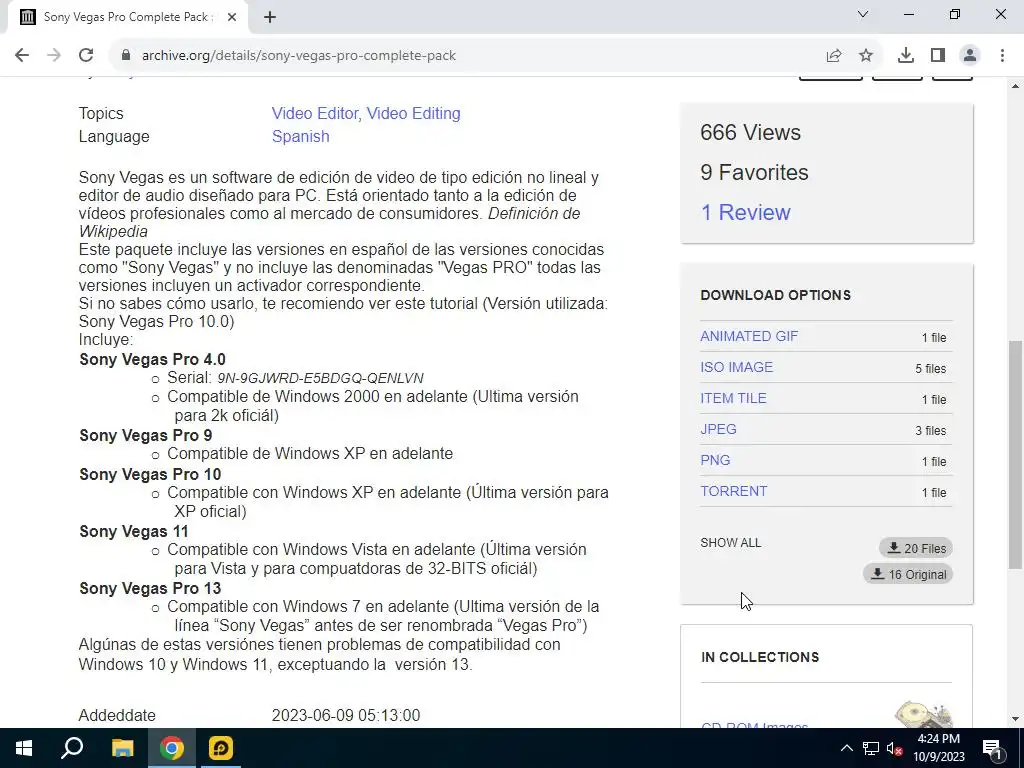Viewport: 1024px width, 768px height.
Task: Go back to the previous page
Action: pyautogui.click(x=22, y=56)
